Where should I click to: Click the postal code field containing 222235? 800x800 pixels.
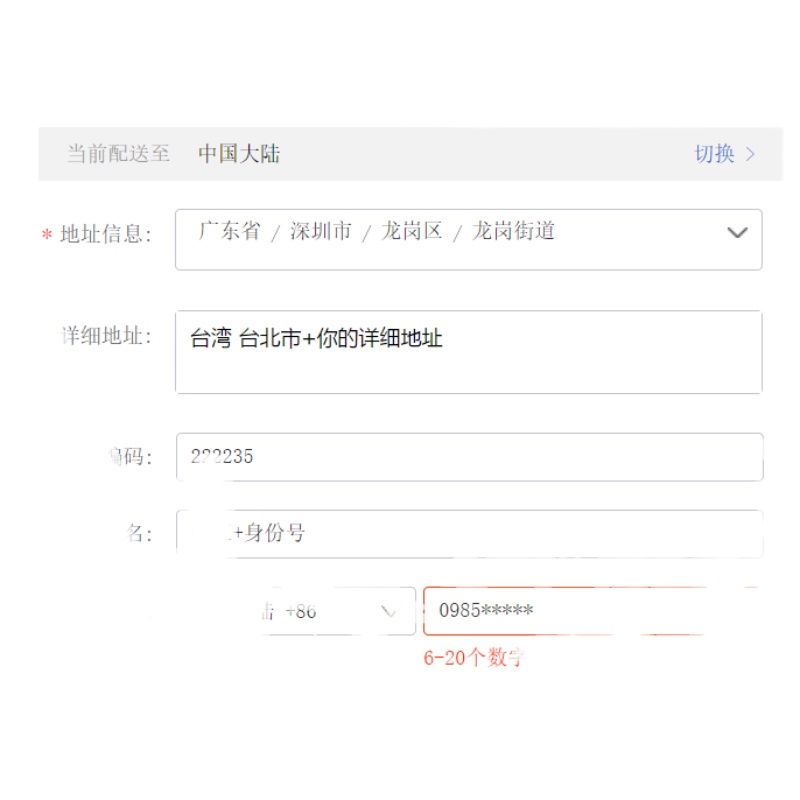tap(468, 457)
